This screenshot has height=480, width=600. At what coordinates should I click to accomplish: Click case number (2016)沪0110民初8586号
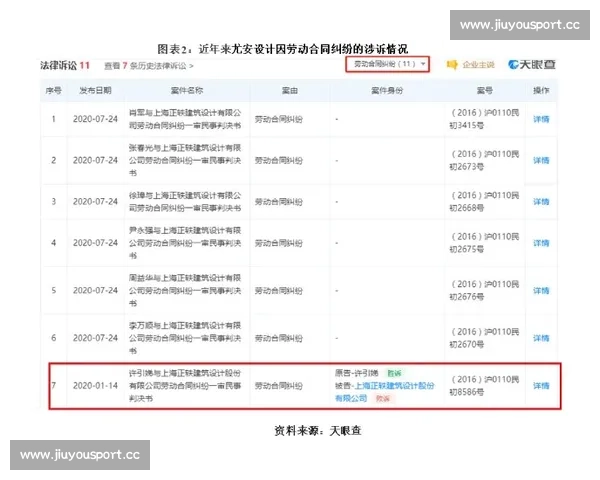point(484,385)
